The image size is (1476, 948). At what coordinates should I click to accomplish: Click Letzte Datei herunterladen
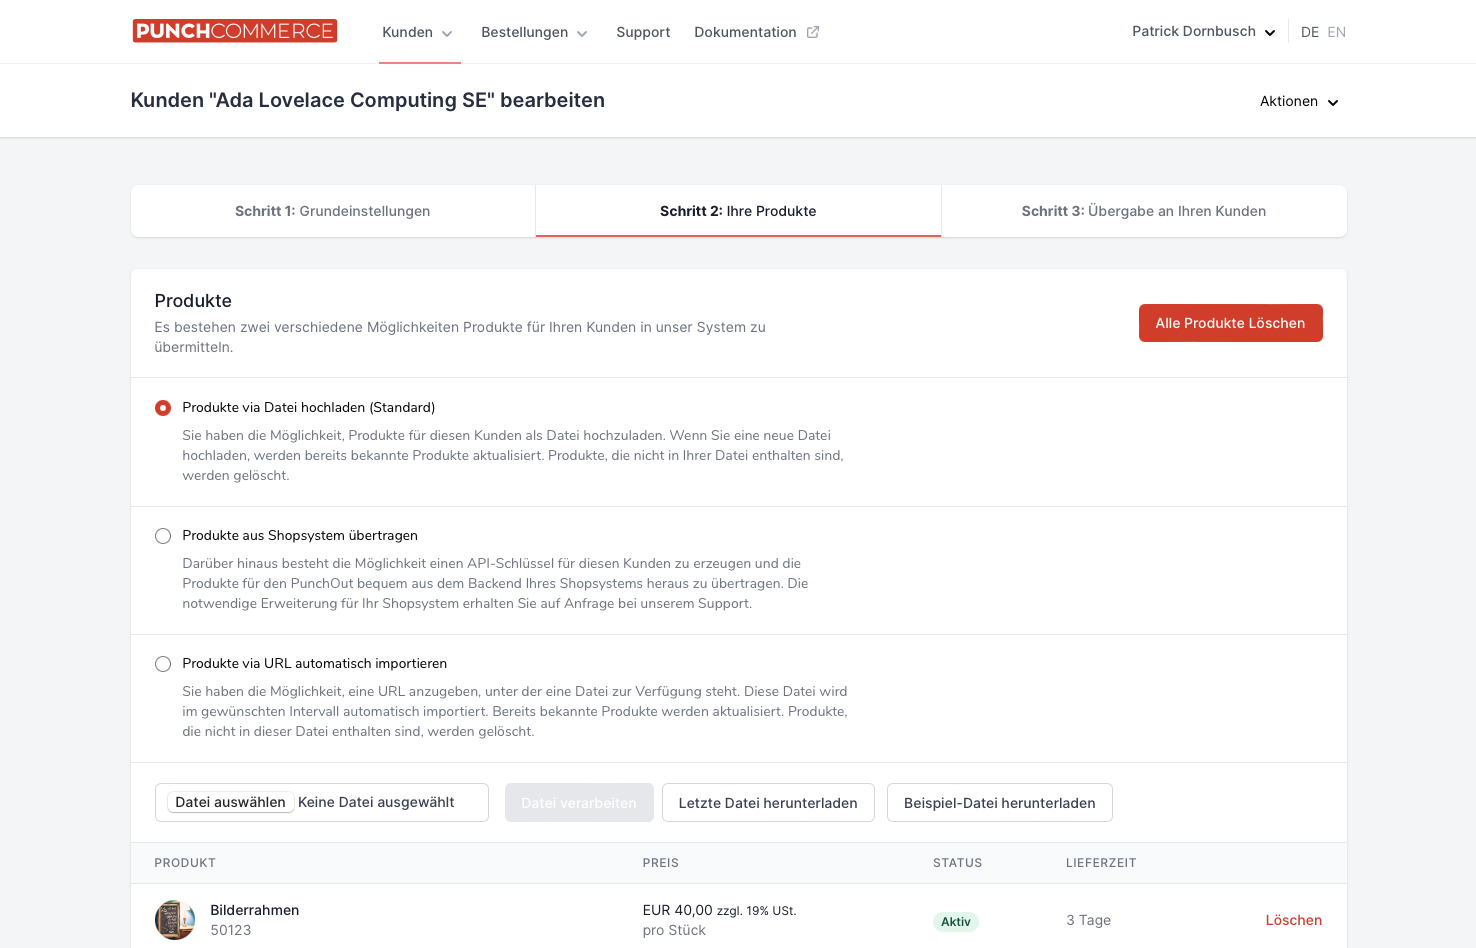[x=768, y=802]
